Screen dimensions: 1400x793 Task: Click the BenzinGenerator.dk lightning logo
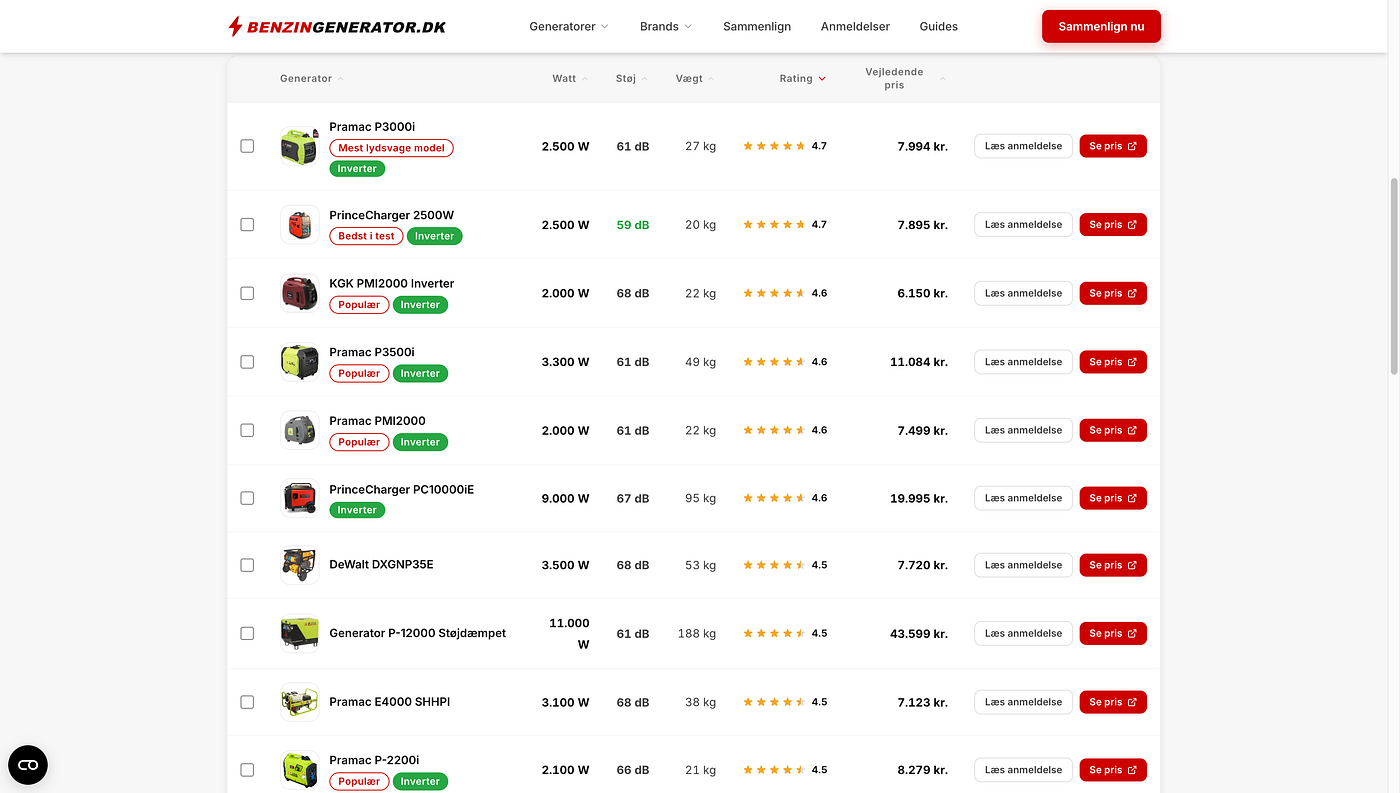(337, 26)
